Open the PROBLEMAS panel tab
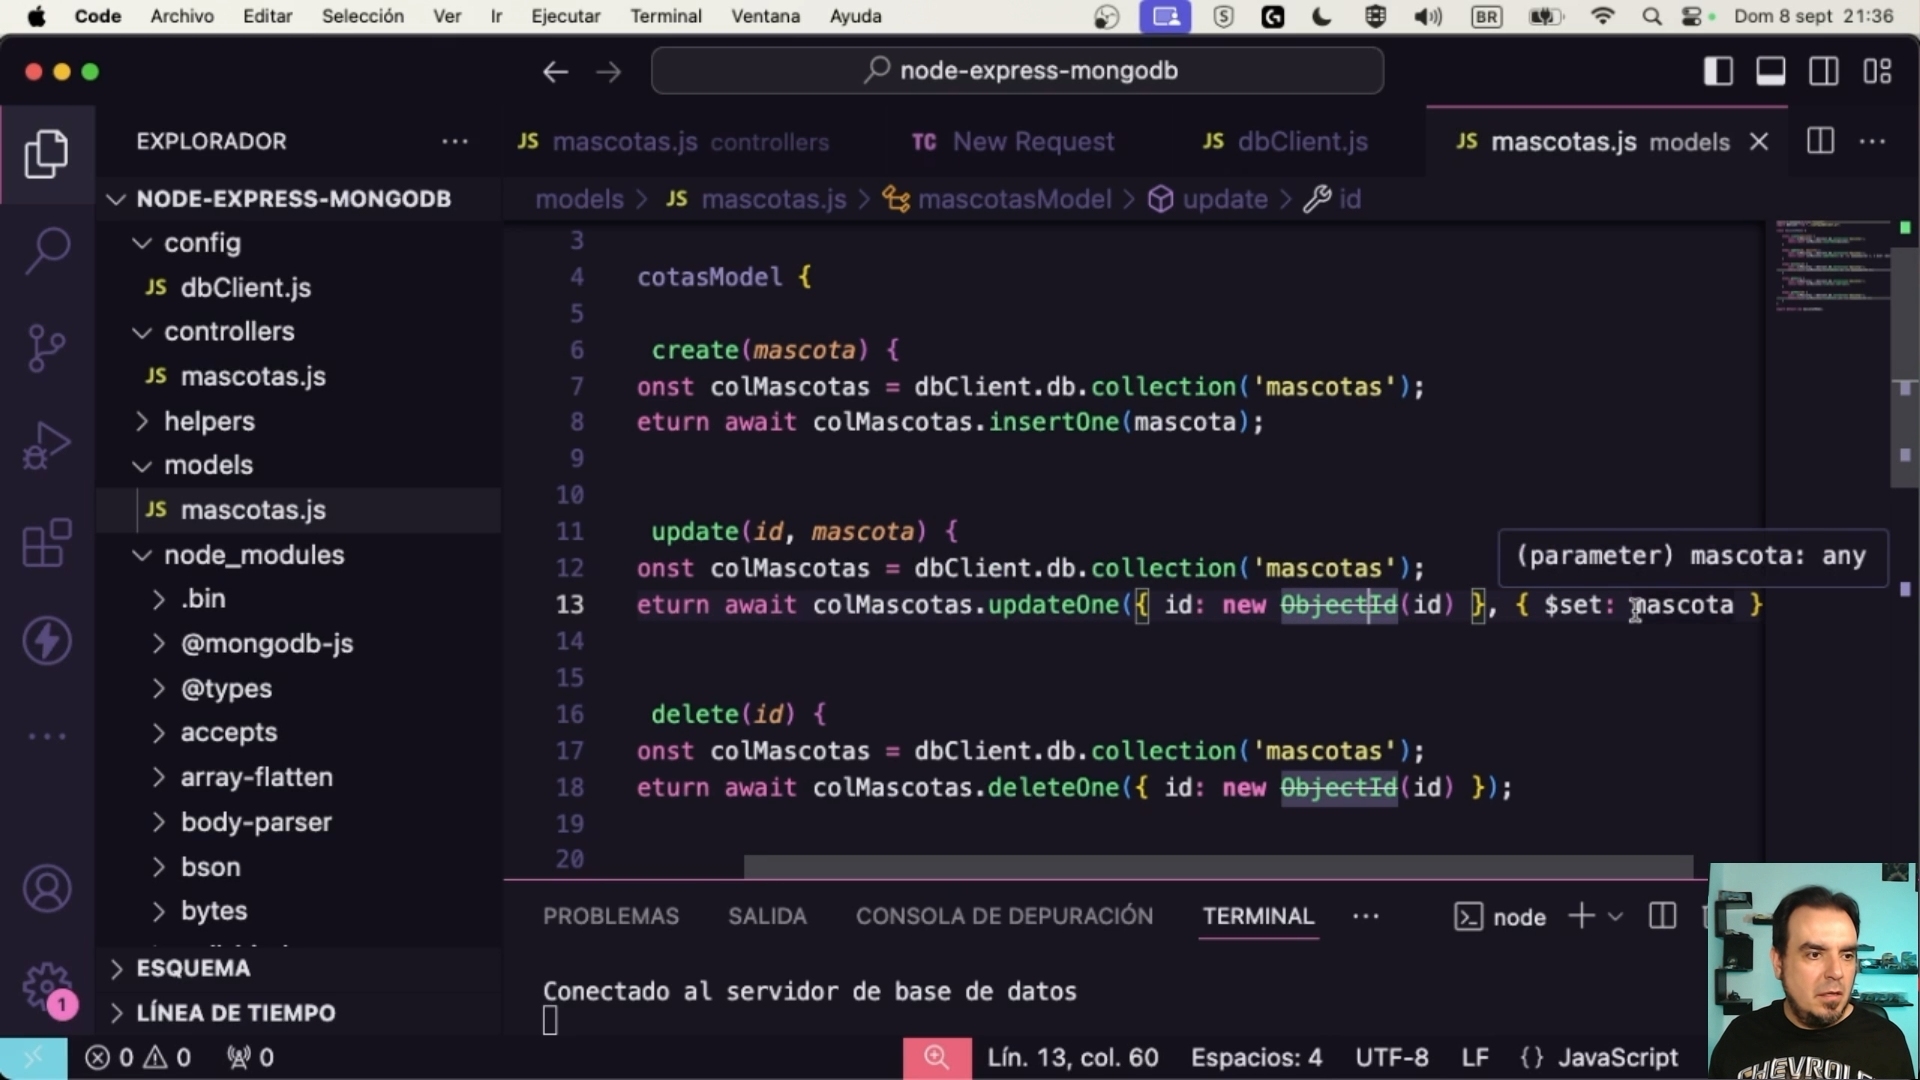 point(611,916)
